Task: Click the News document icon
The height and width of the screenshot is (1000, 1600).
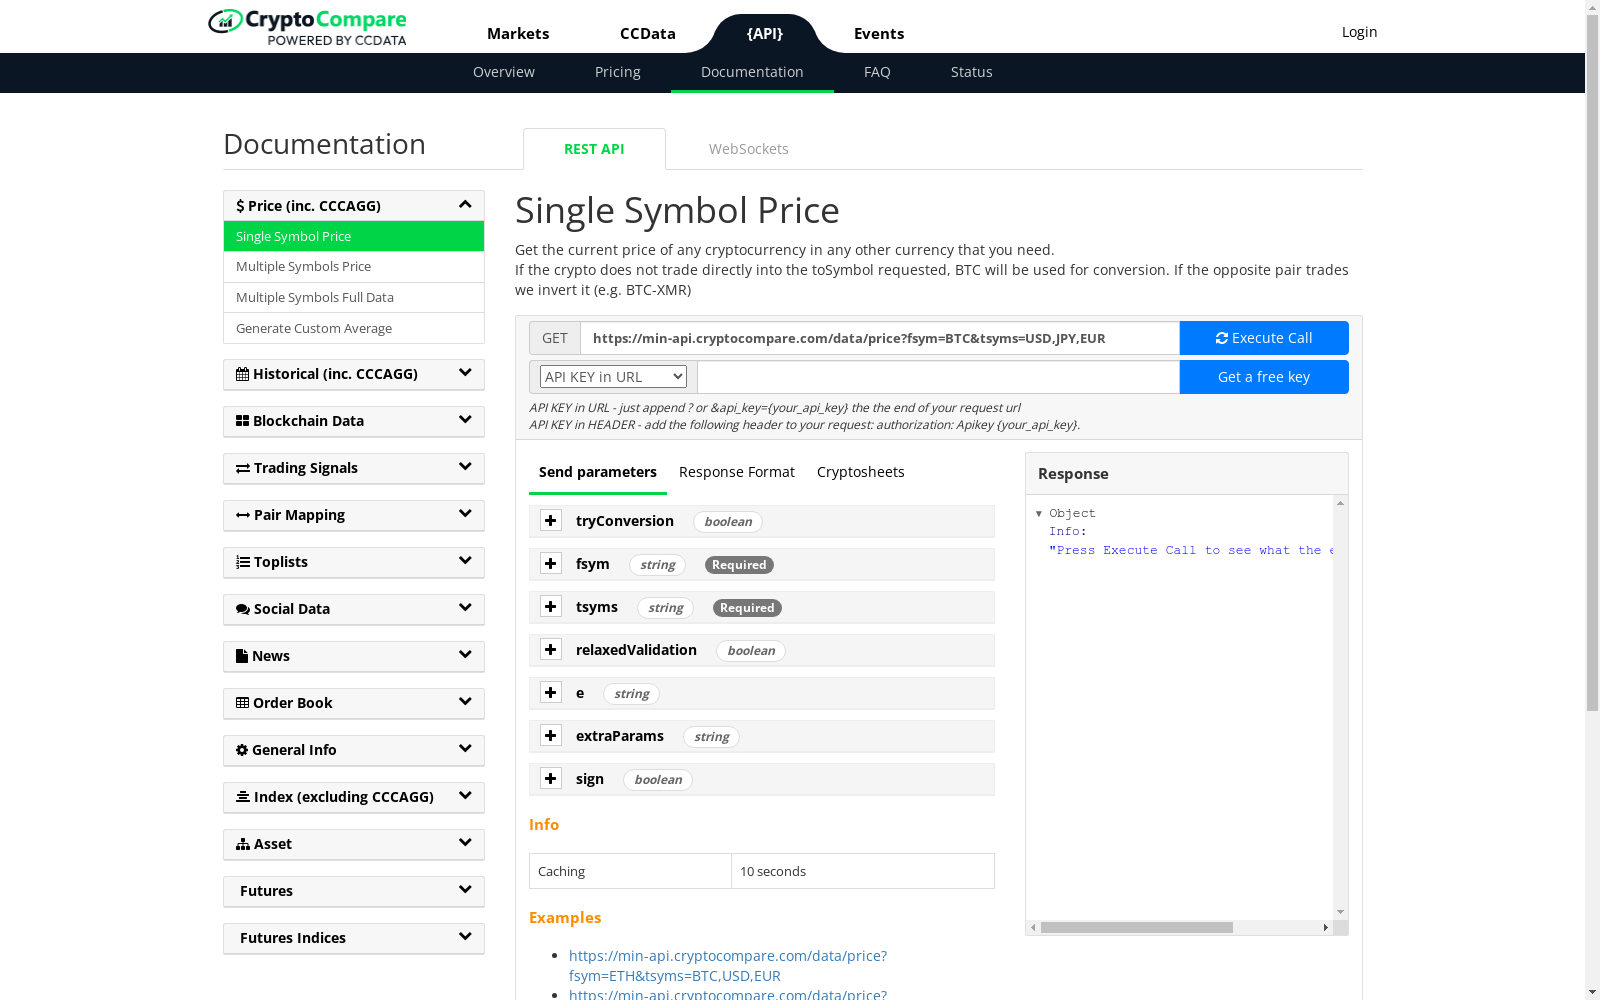Action: 242,656
